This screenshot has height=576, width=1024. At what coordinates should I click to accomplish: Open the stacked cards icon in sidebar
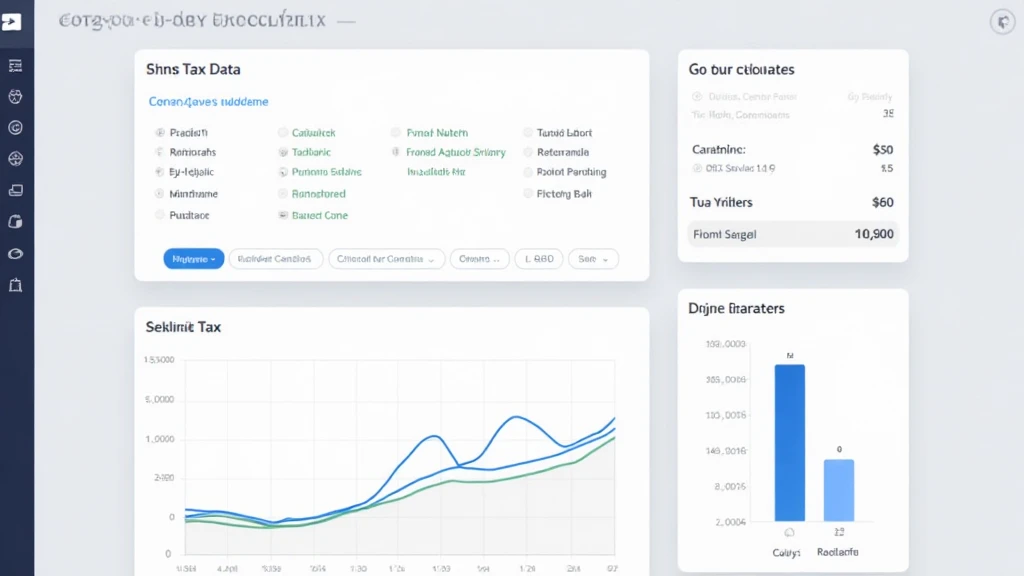click(x=15, y=190)
